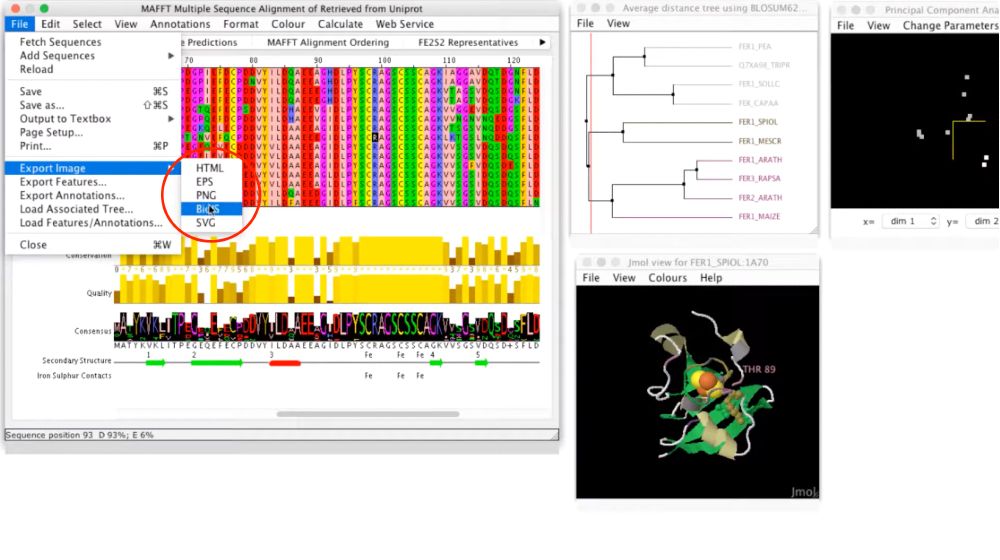This screenshot has height=560, width=1000.
Task: Select FER1_SOLLC leaf in the tree
Action: 759,84
